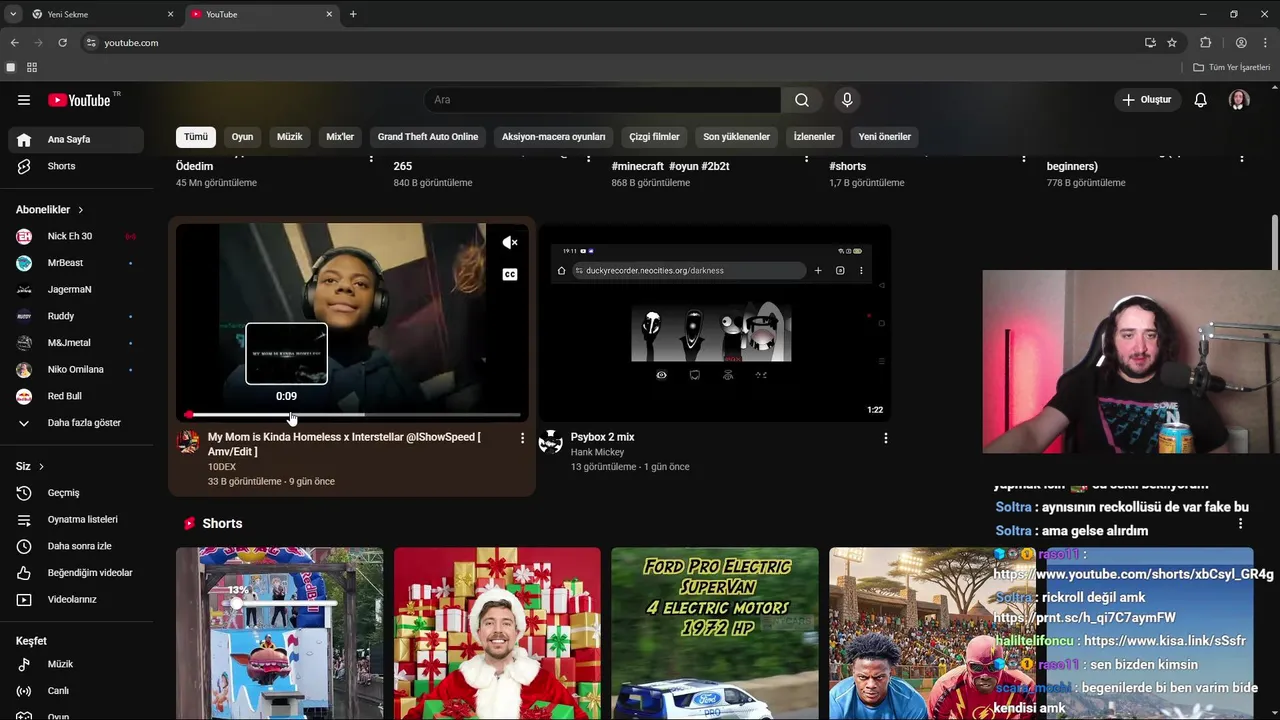Start voice search with microphone icon
Viewport: 1280px width, 720px height.
[847, 100]
